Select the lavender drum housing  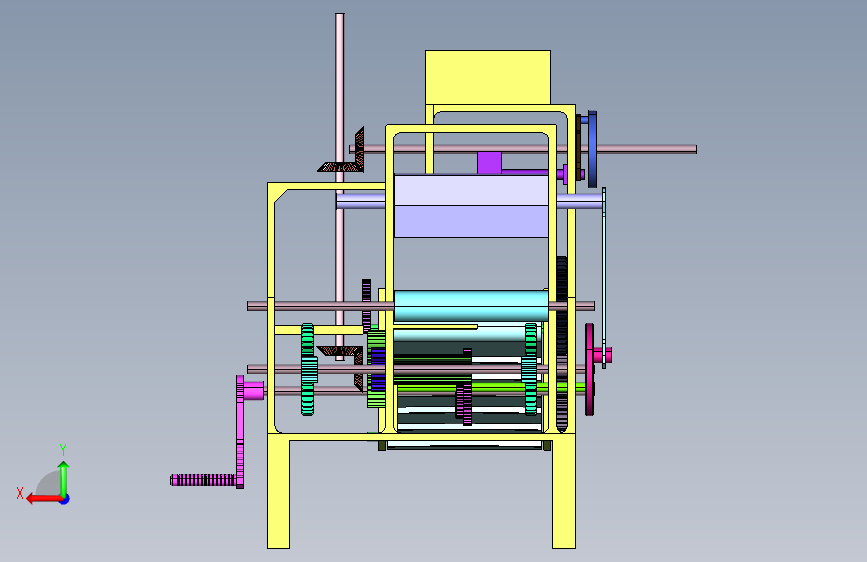tap(471, 206)
